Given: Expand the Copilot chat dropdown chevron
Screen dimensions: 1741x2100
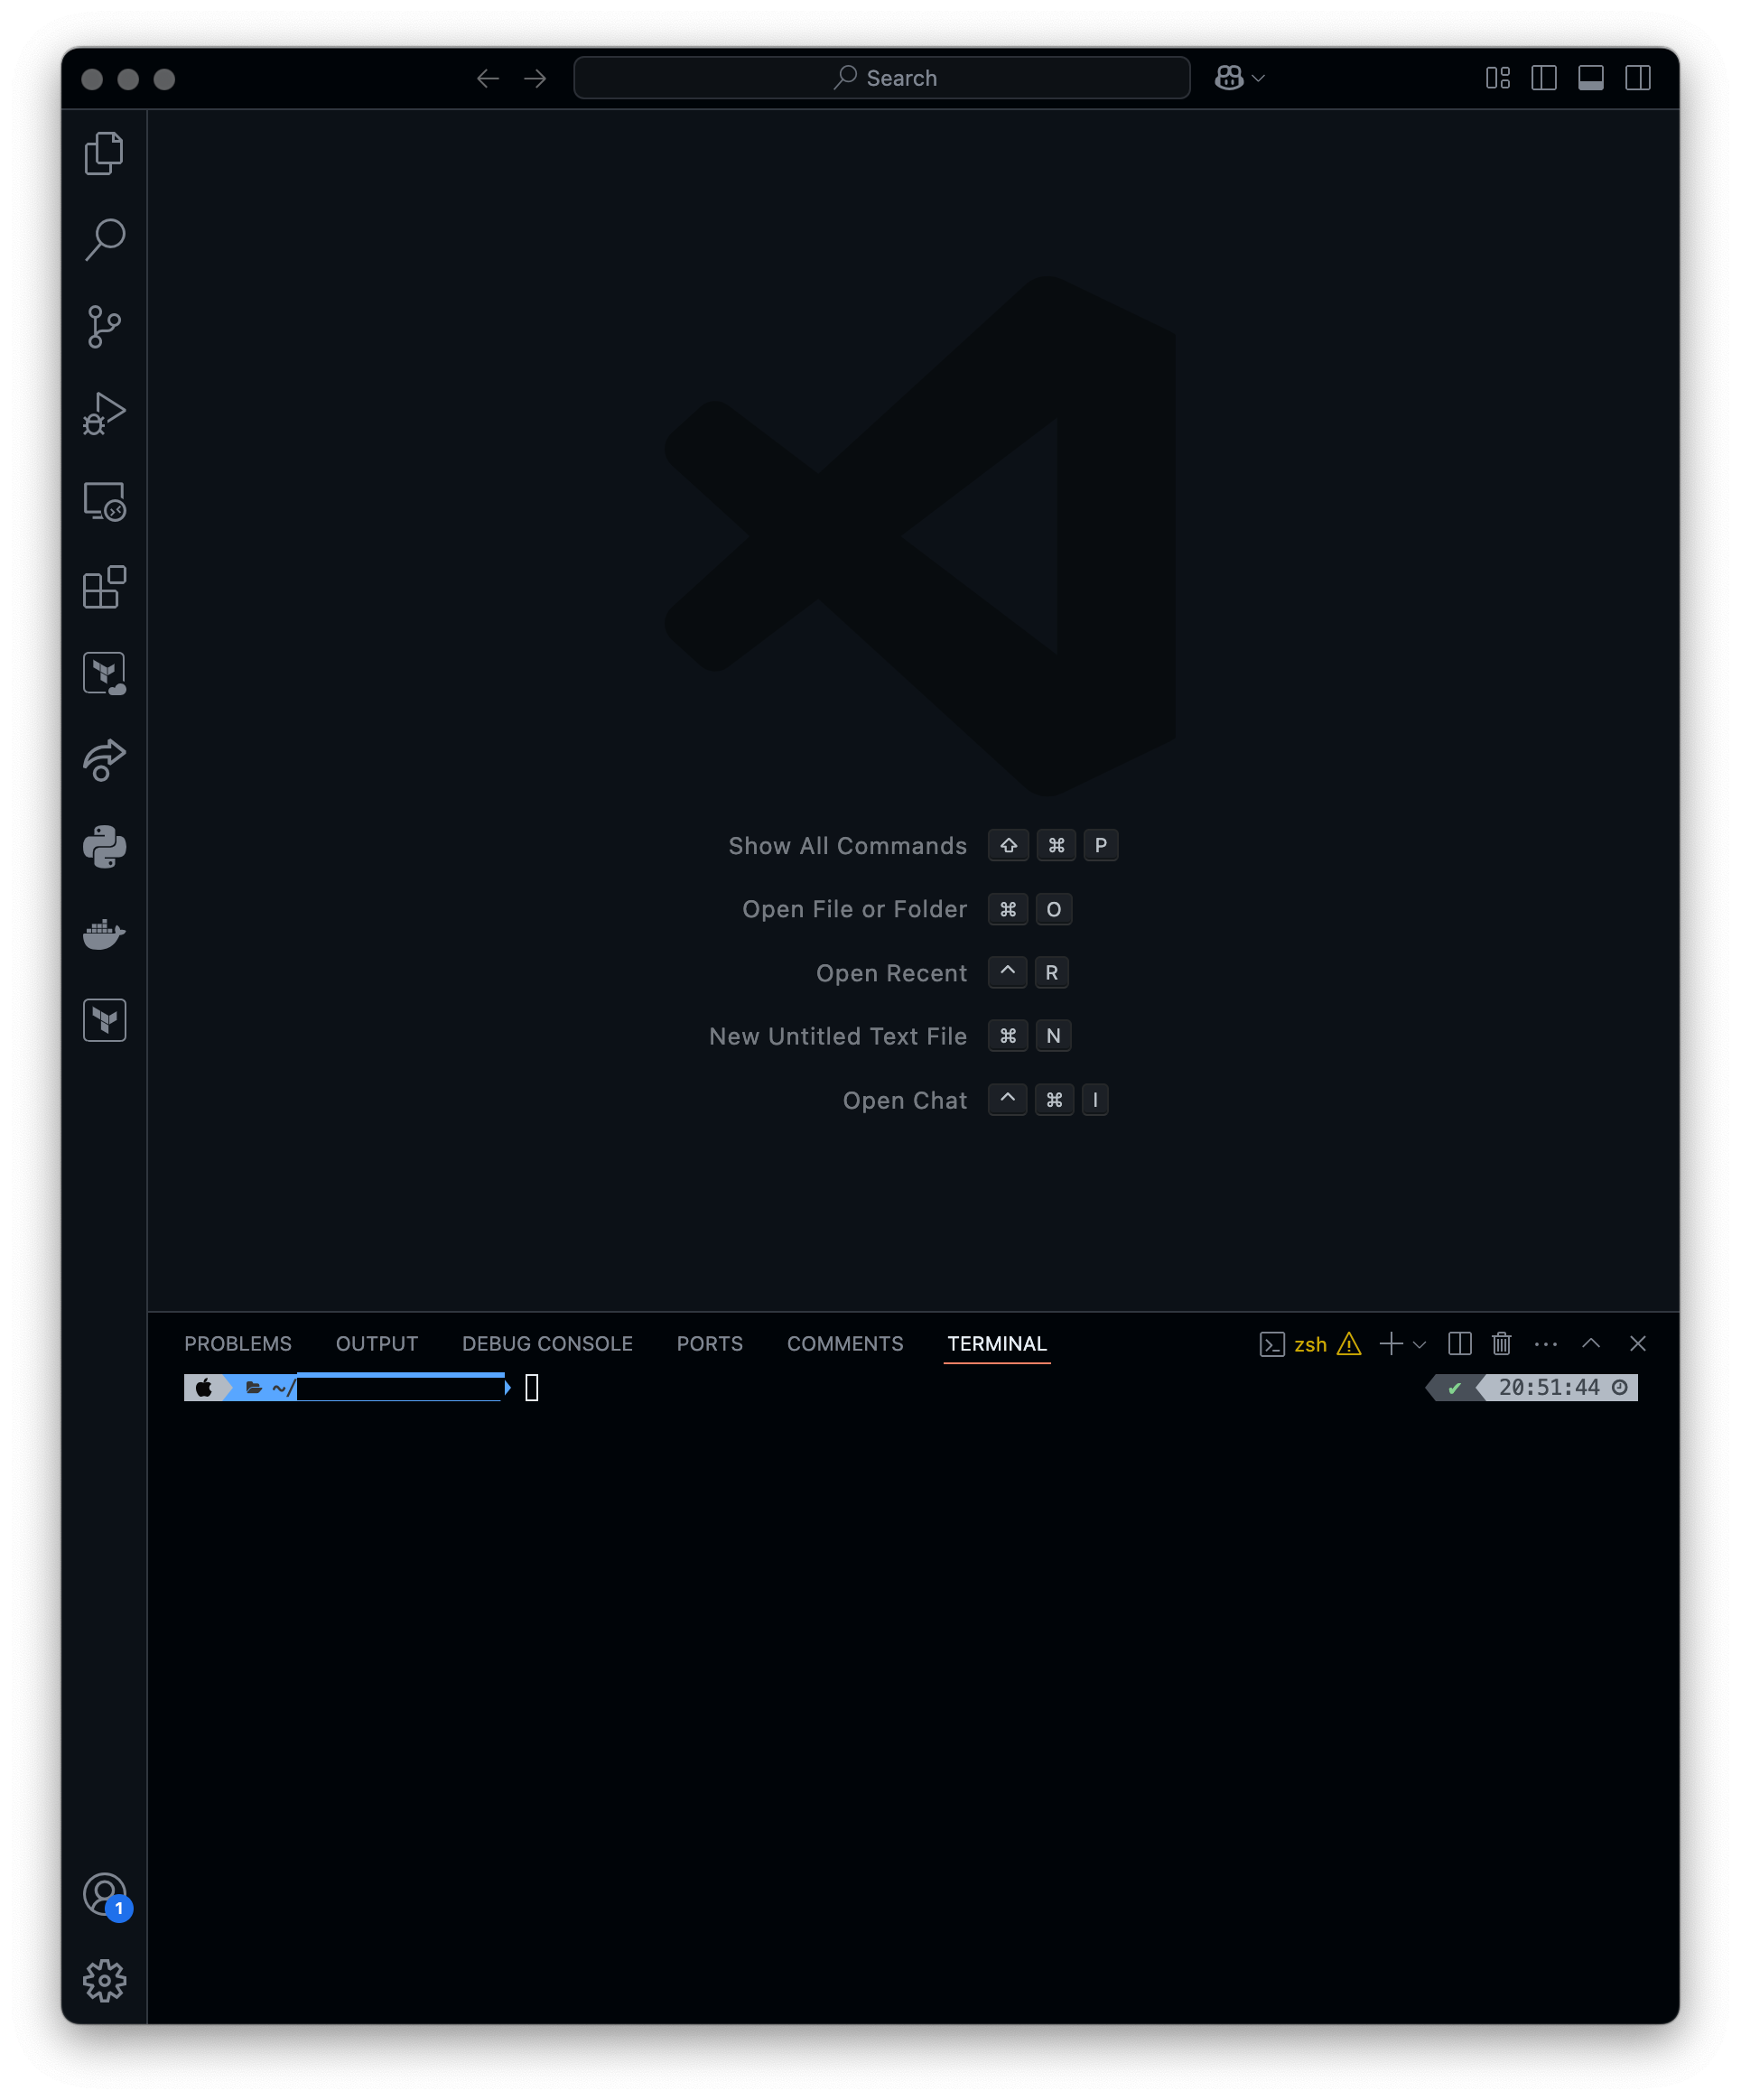Looking at the screenshot, I should (1259, 78).
